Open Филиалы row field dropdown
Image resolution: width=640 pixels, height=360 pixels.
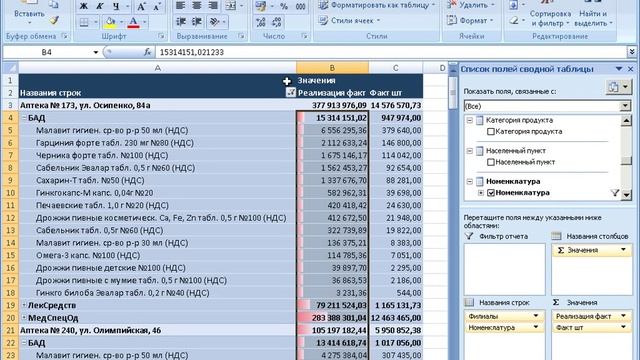tap(536, 316)
